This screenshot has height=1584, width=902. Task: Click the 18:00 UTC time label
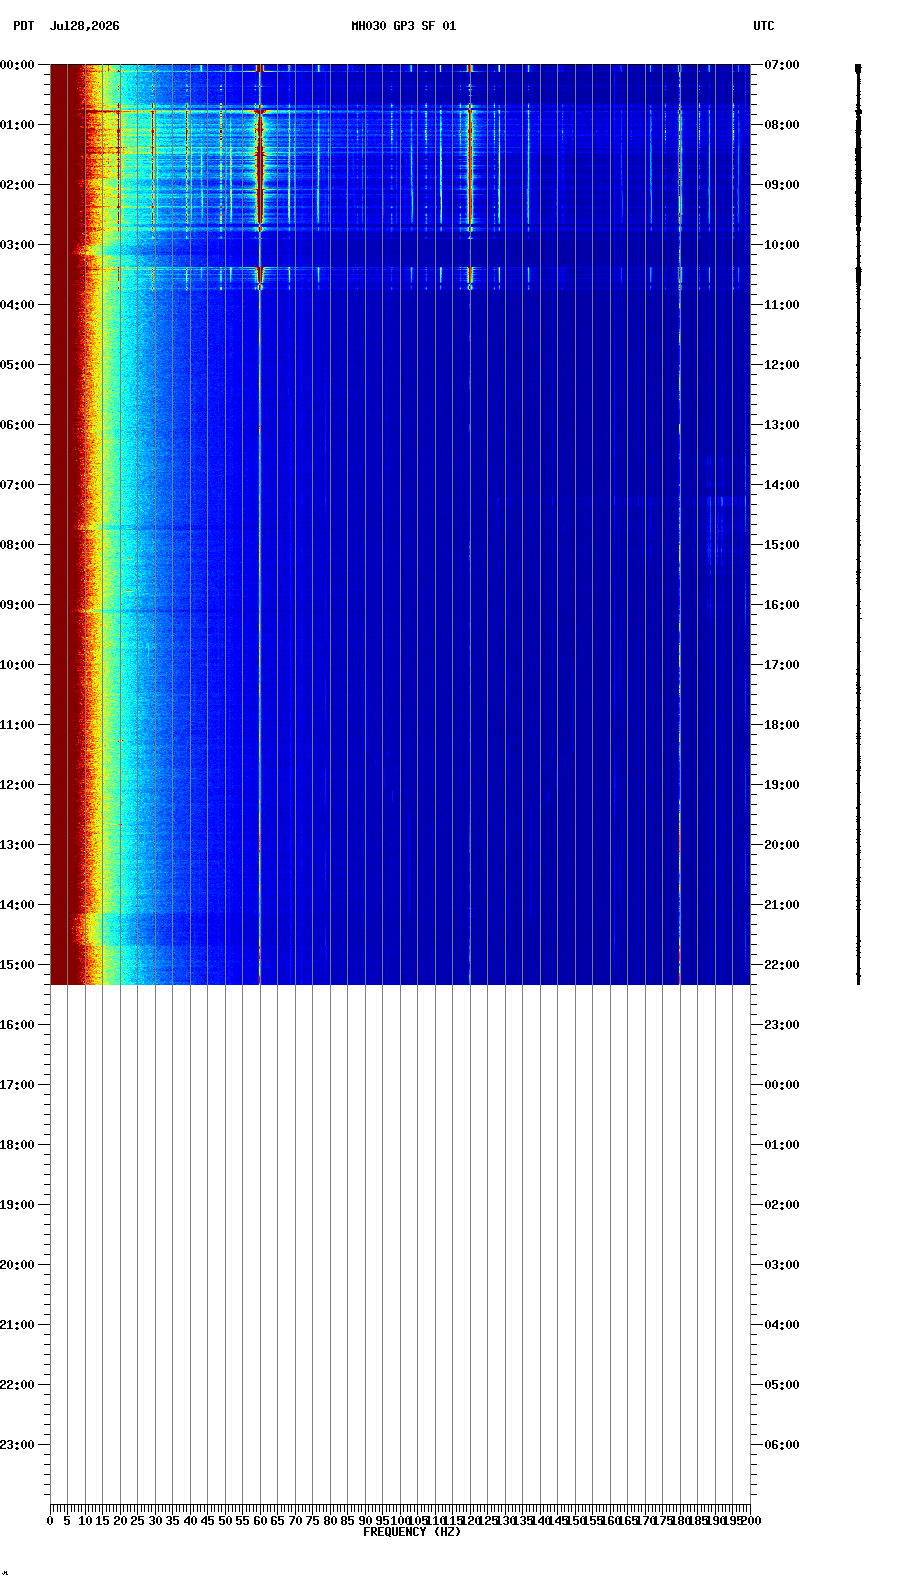(782, 725)
